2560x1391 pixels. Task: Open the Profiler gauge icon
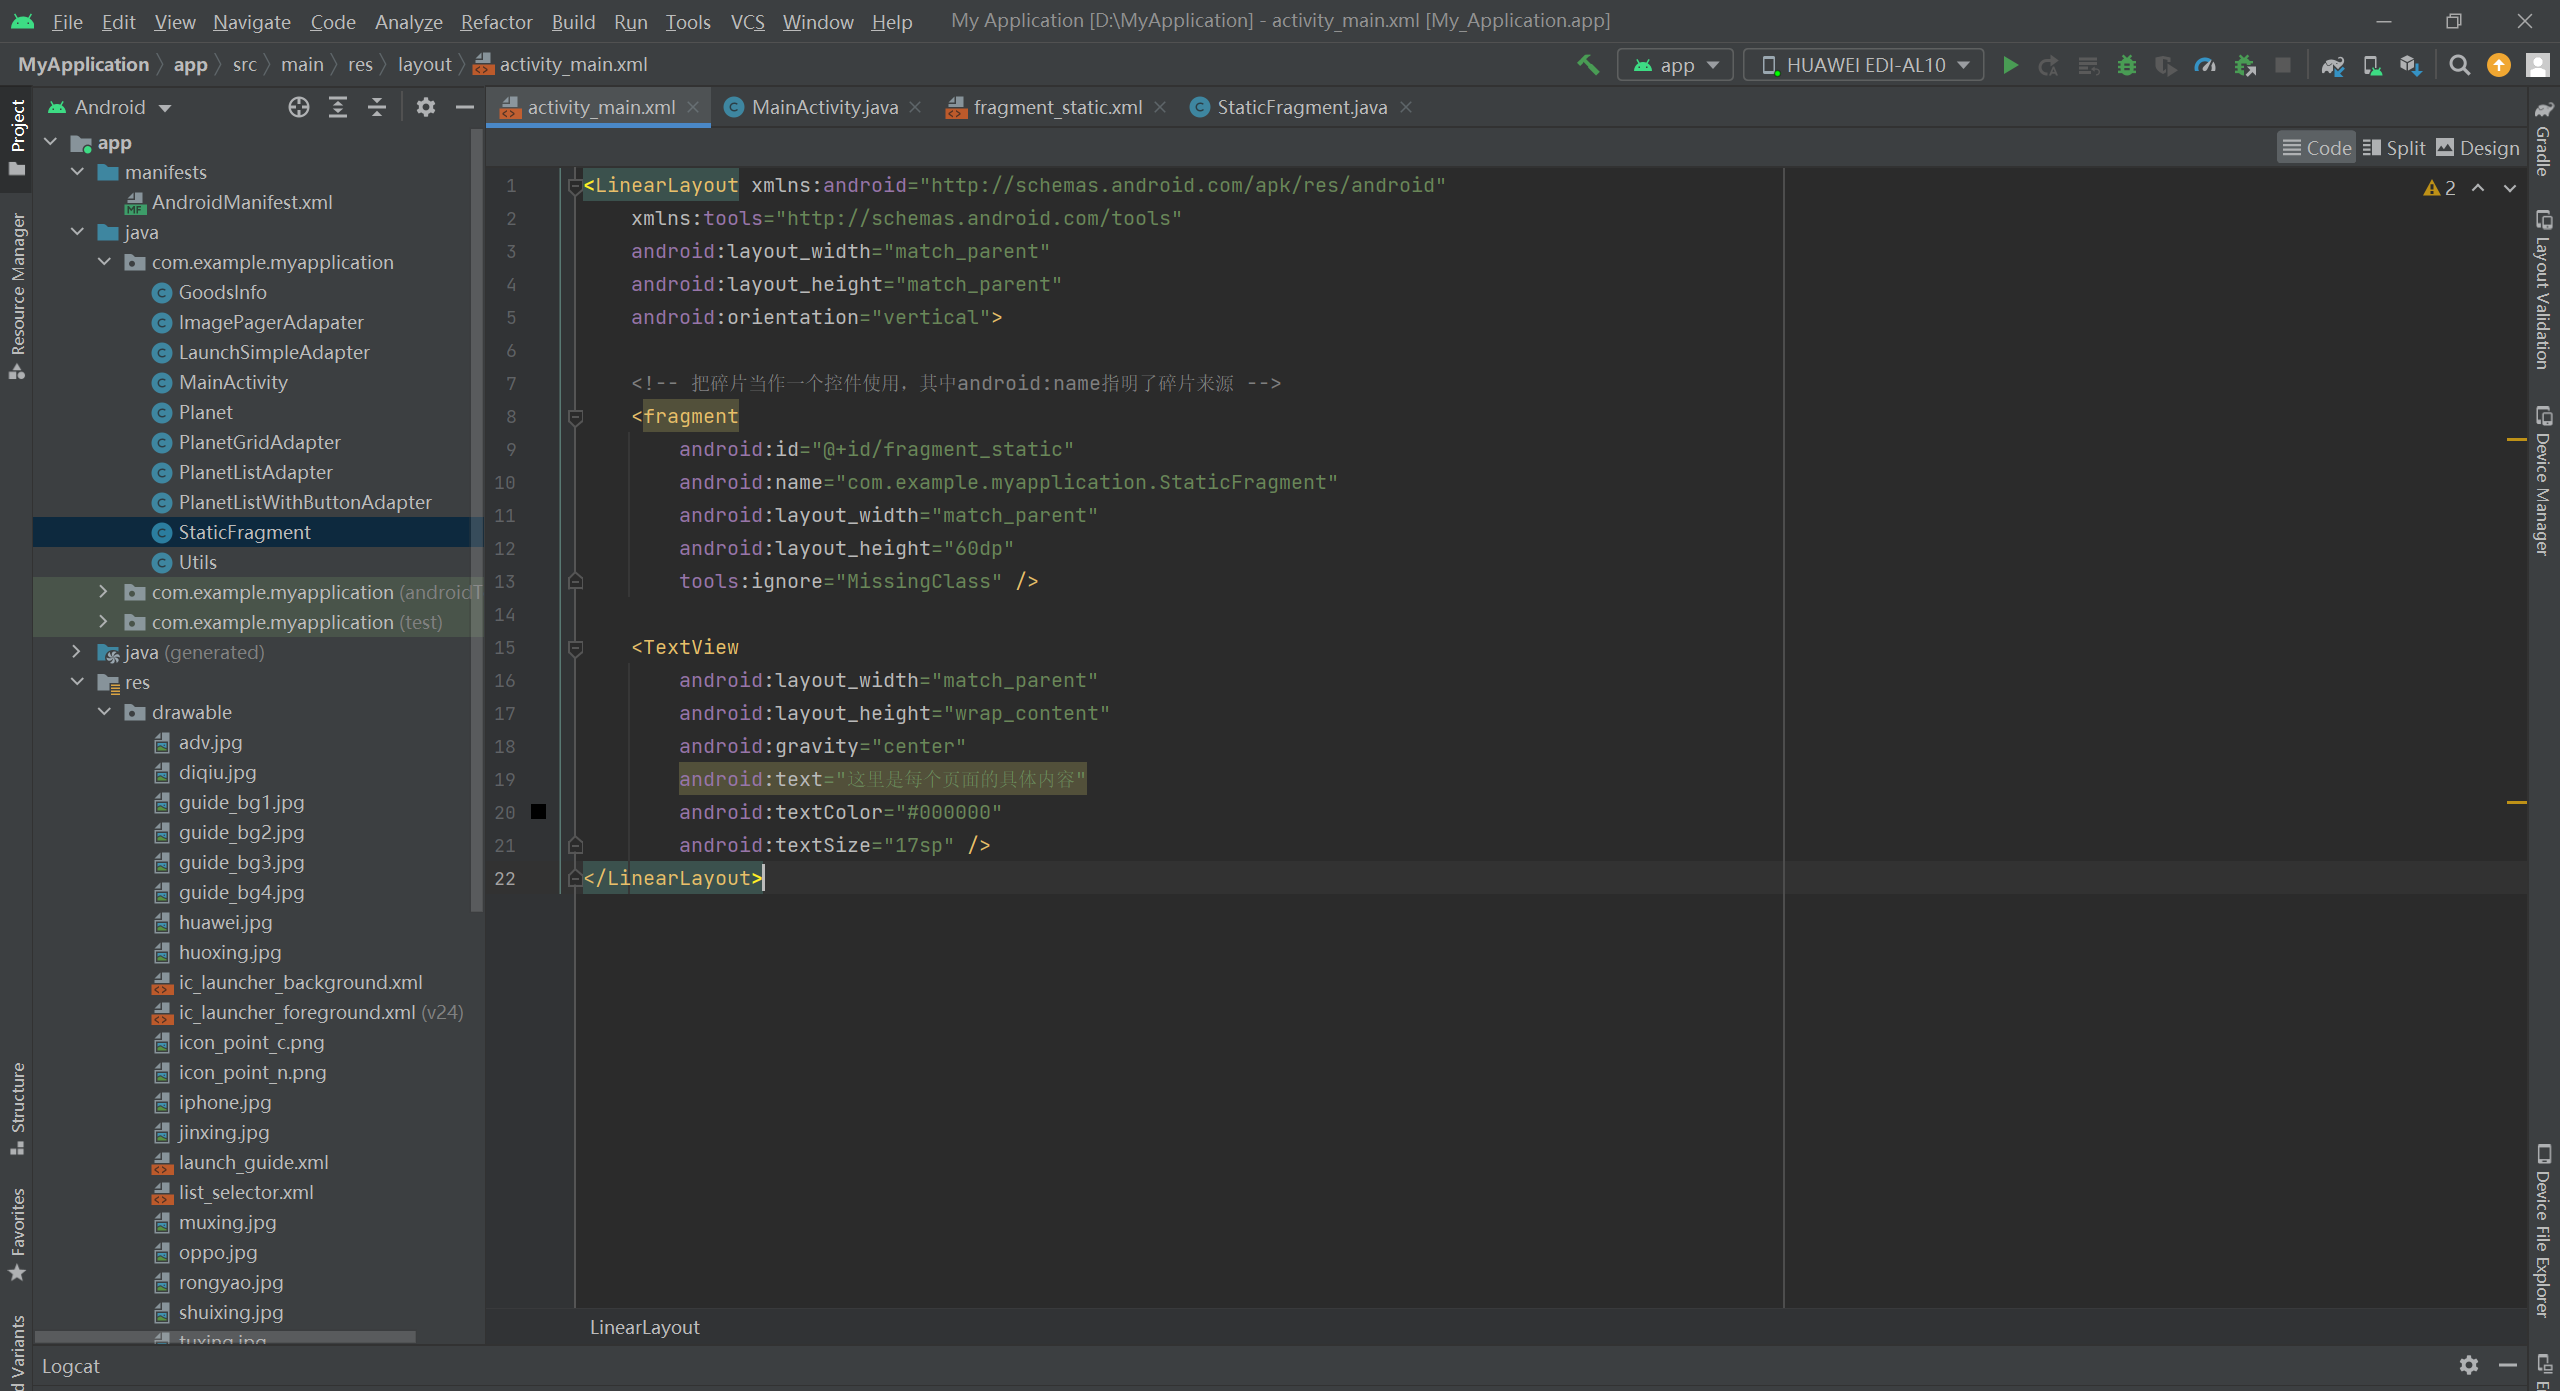[x=2204, y=65]
